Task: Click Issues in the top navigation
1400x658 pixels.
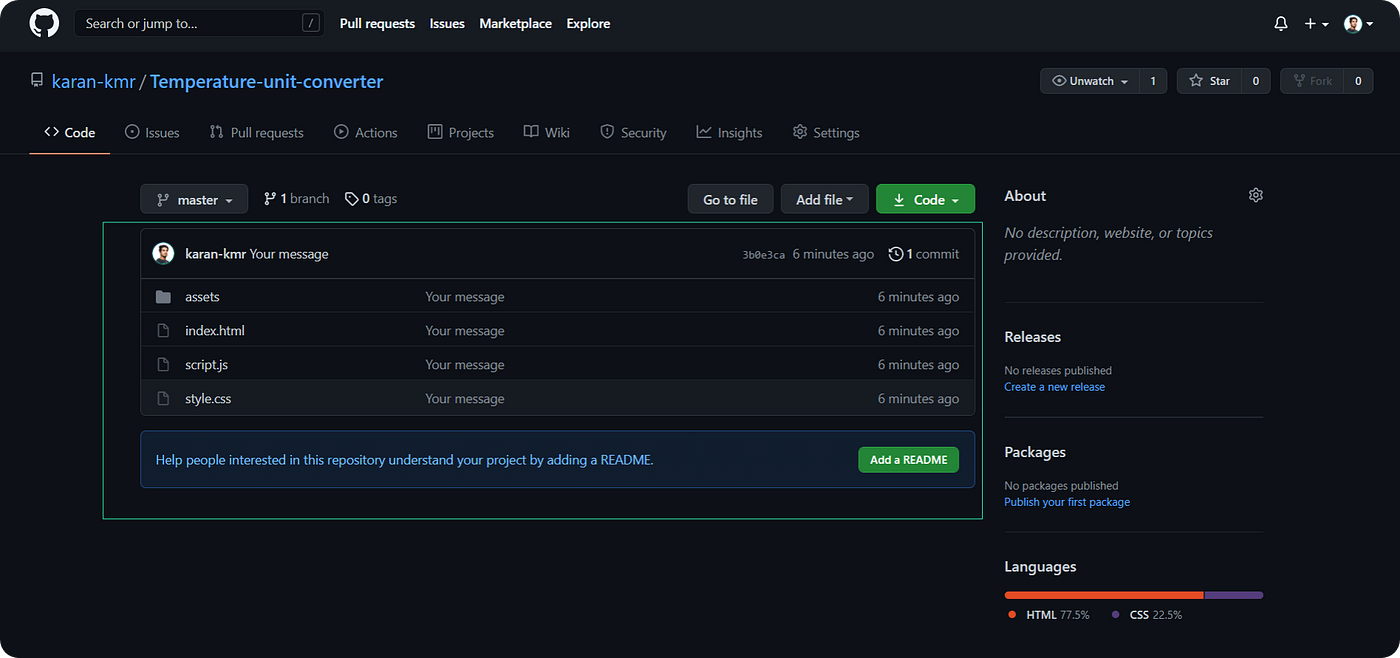Action: point(447,23)
